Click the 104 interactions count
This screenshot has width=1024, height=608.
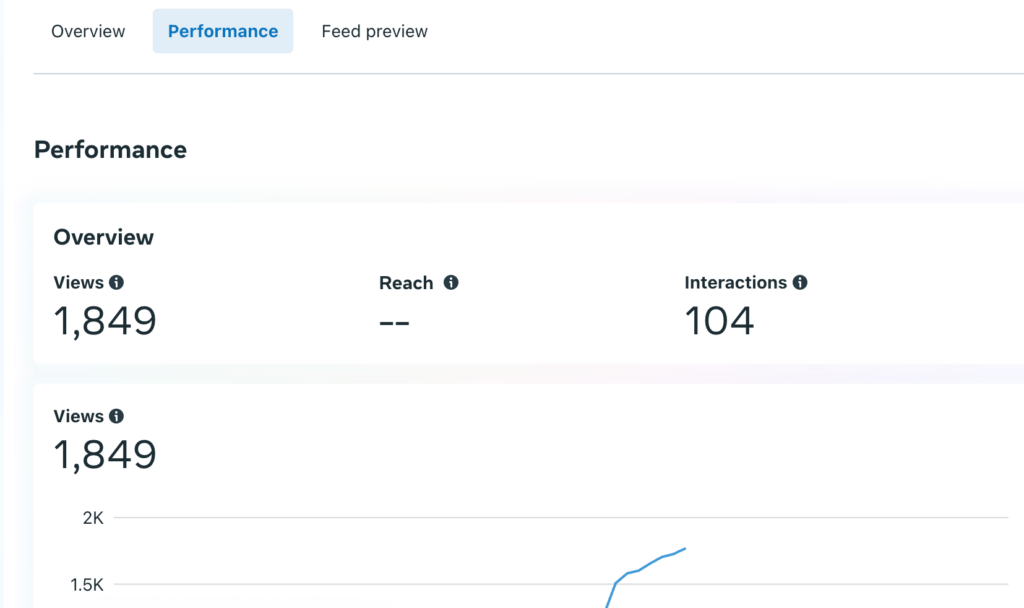(x=719, y=321)
